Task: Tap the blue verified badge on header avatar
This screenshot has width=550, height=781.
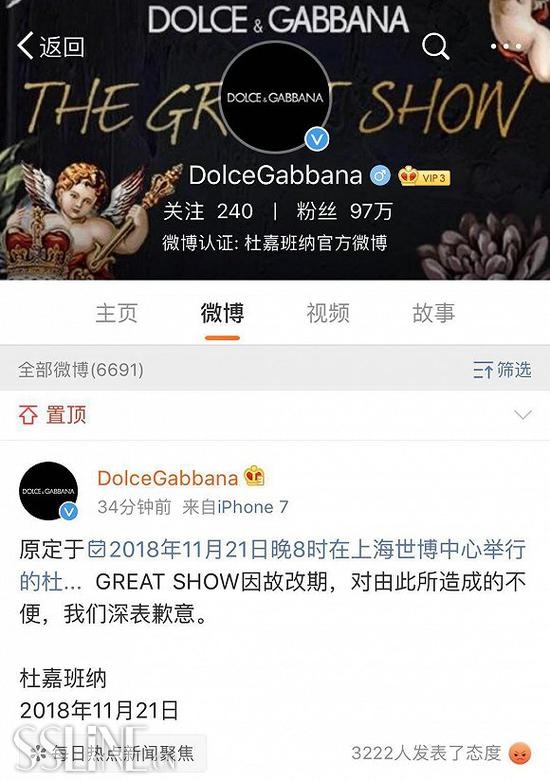Action: click(x=317, y=139)
